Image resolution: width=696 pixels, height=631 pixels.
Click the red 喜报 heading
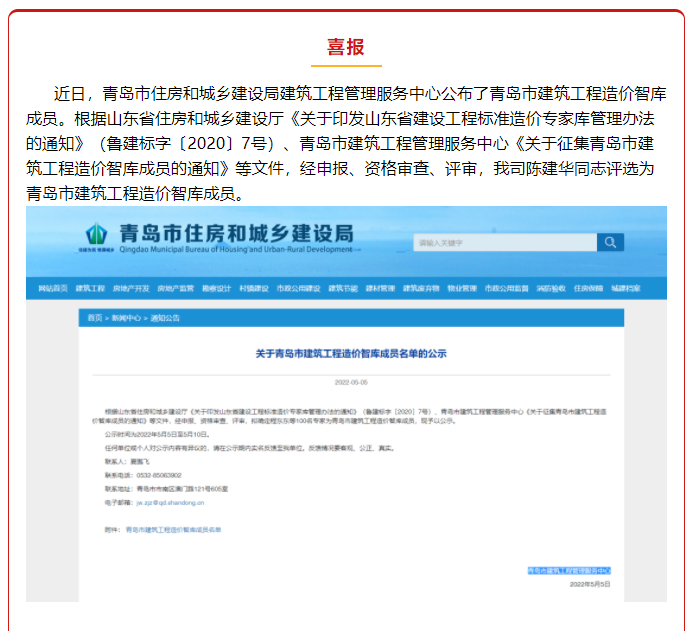(x=346, y=47)
